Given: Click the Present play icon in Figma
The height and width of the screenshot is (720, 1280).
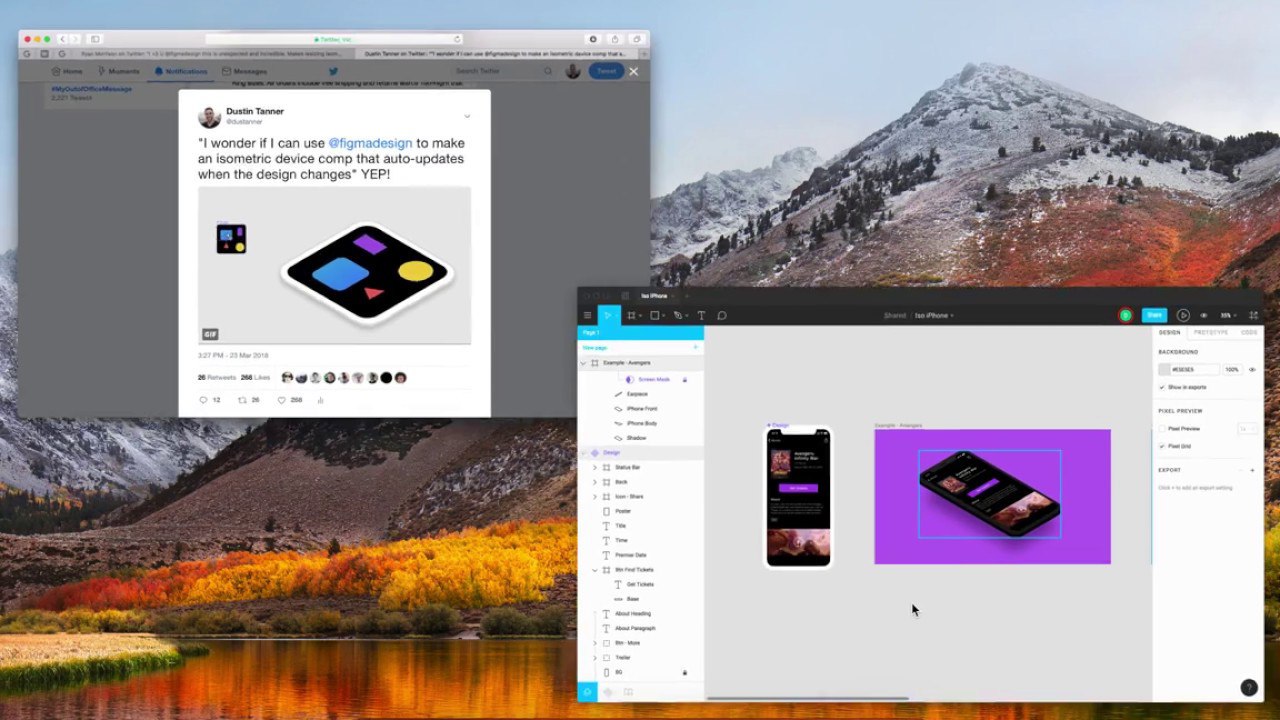Looking at the screenshot, I should (1183, 315).
